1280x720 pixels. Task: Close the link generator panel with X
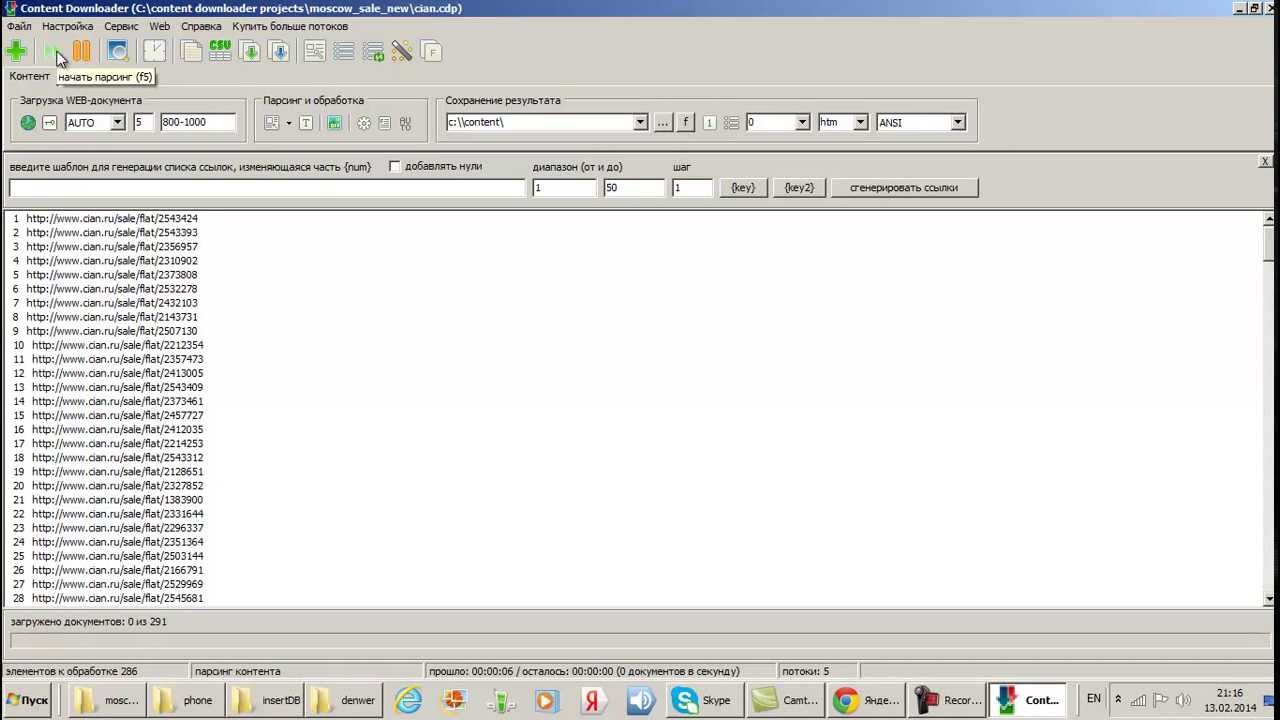coord(1265,161)
